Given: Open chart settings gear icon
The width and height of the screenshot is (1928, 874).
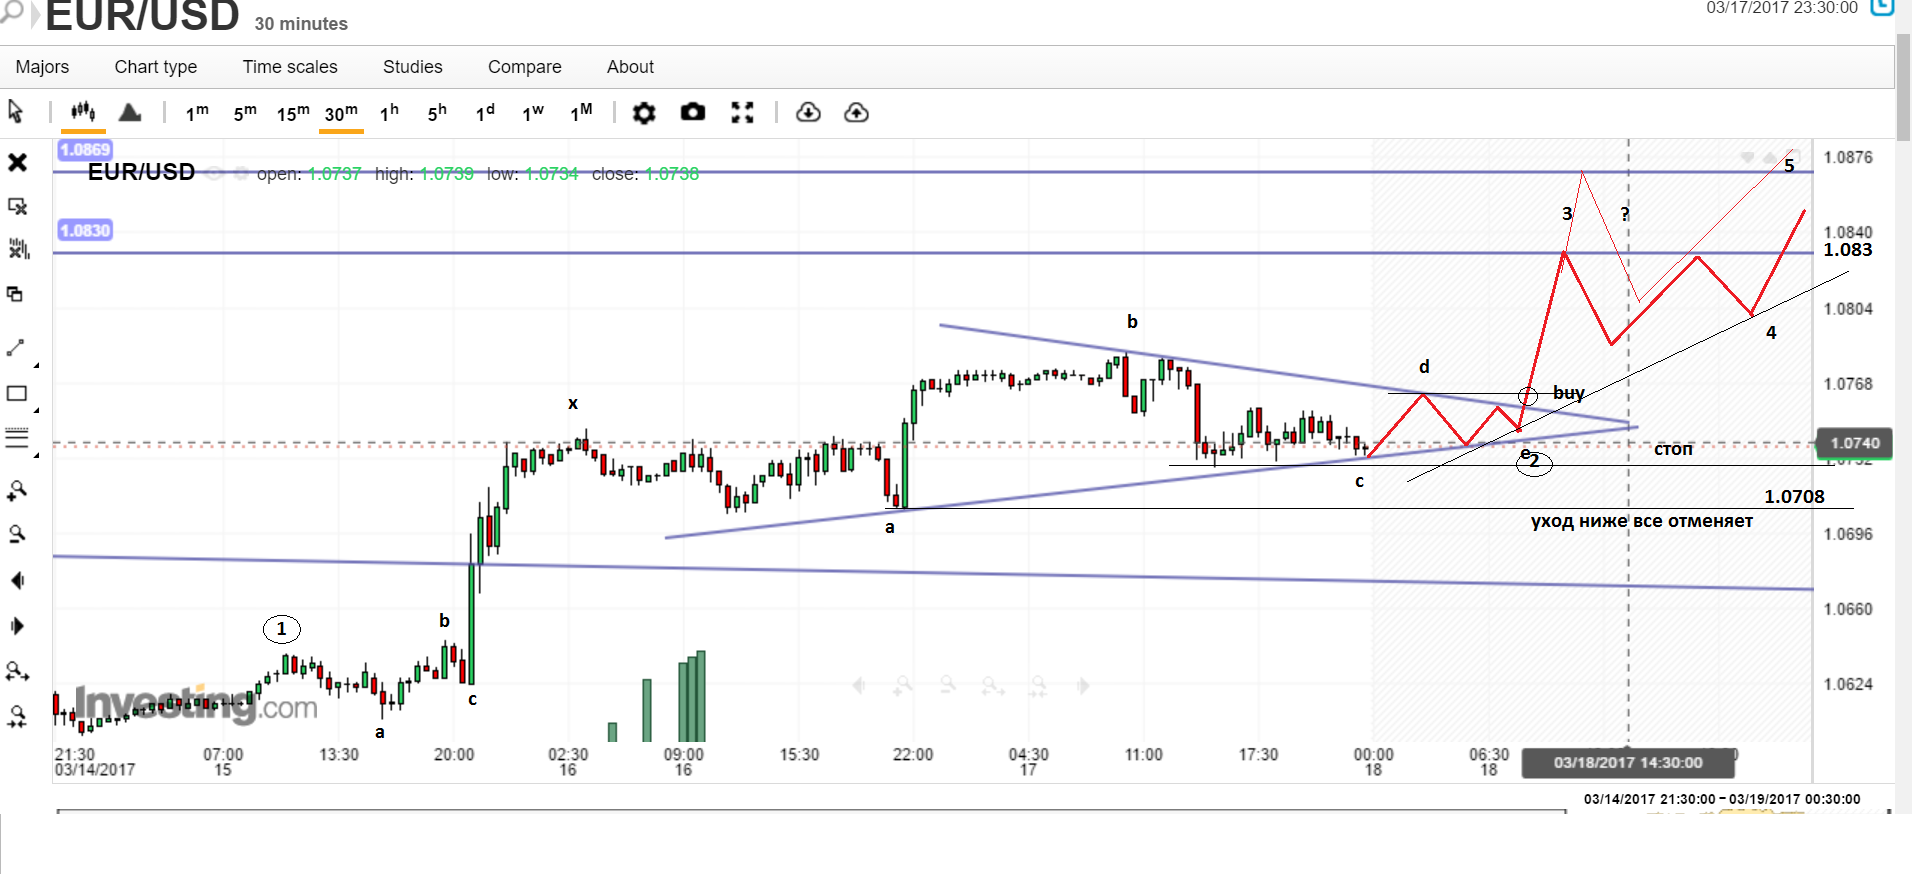Looking at the screenshot, I should pyautogui.click(x=644, y=113).
